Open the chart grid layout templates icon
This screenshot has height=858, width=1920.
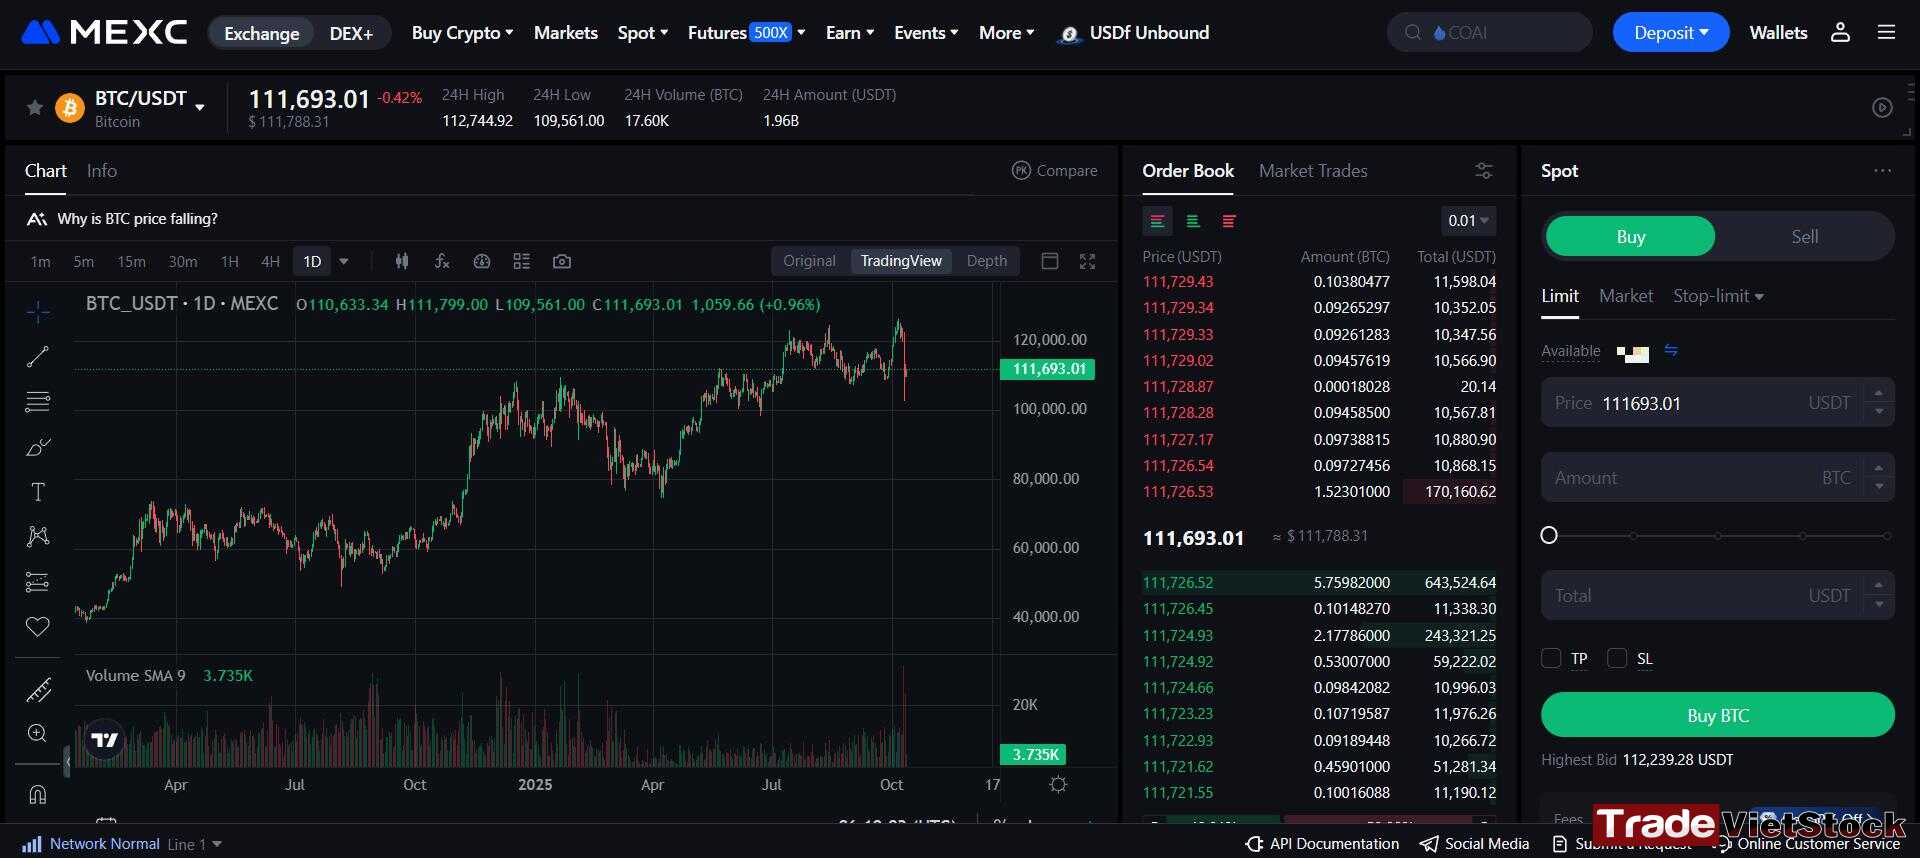(522, 261)
